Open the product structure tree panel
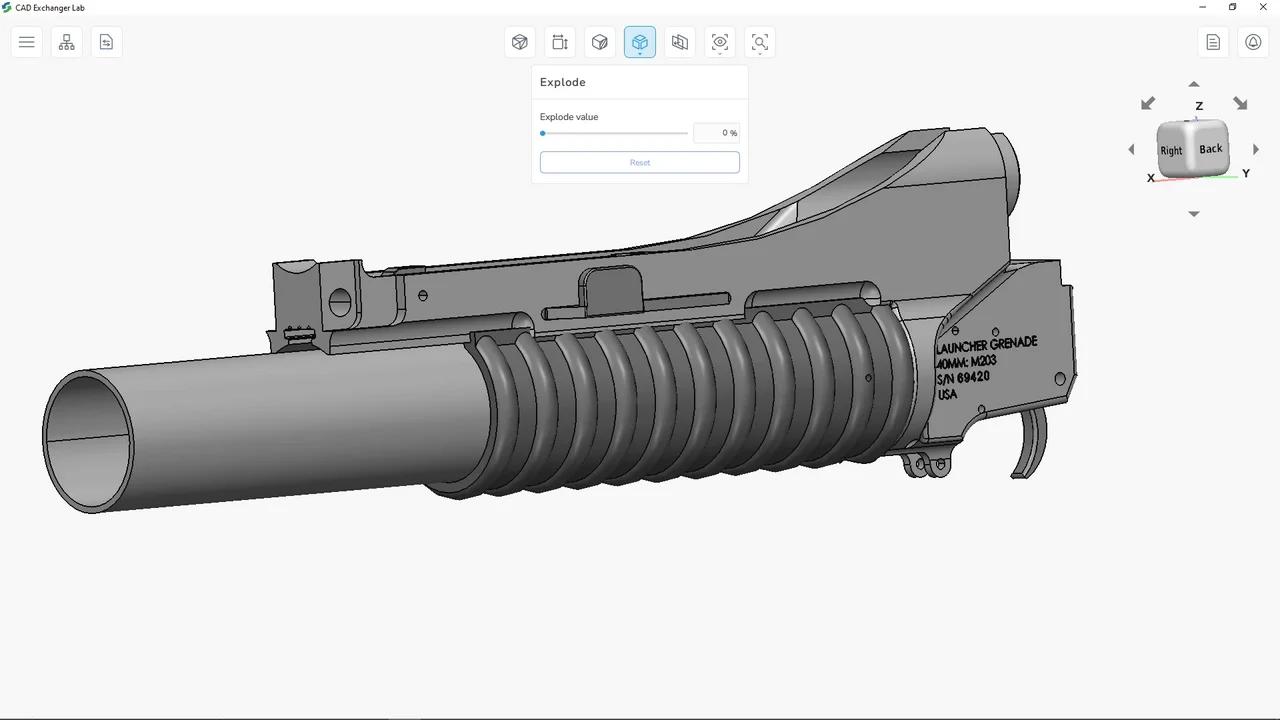Viewport: 1280px width, 720px height. [x=66, y=42]
